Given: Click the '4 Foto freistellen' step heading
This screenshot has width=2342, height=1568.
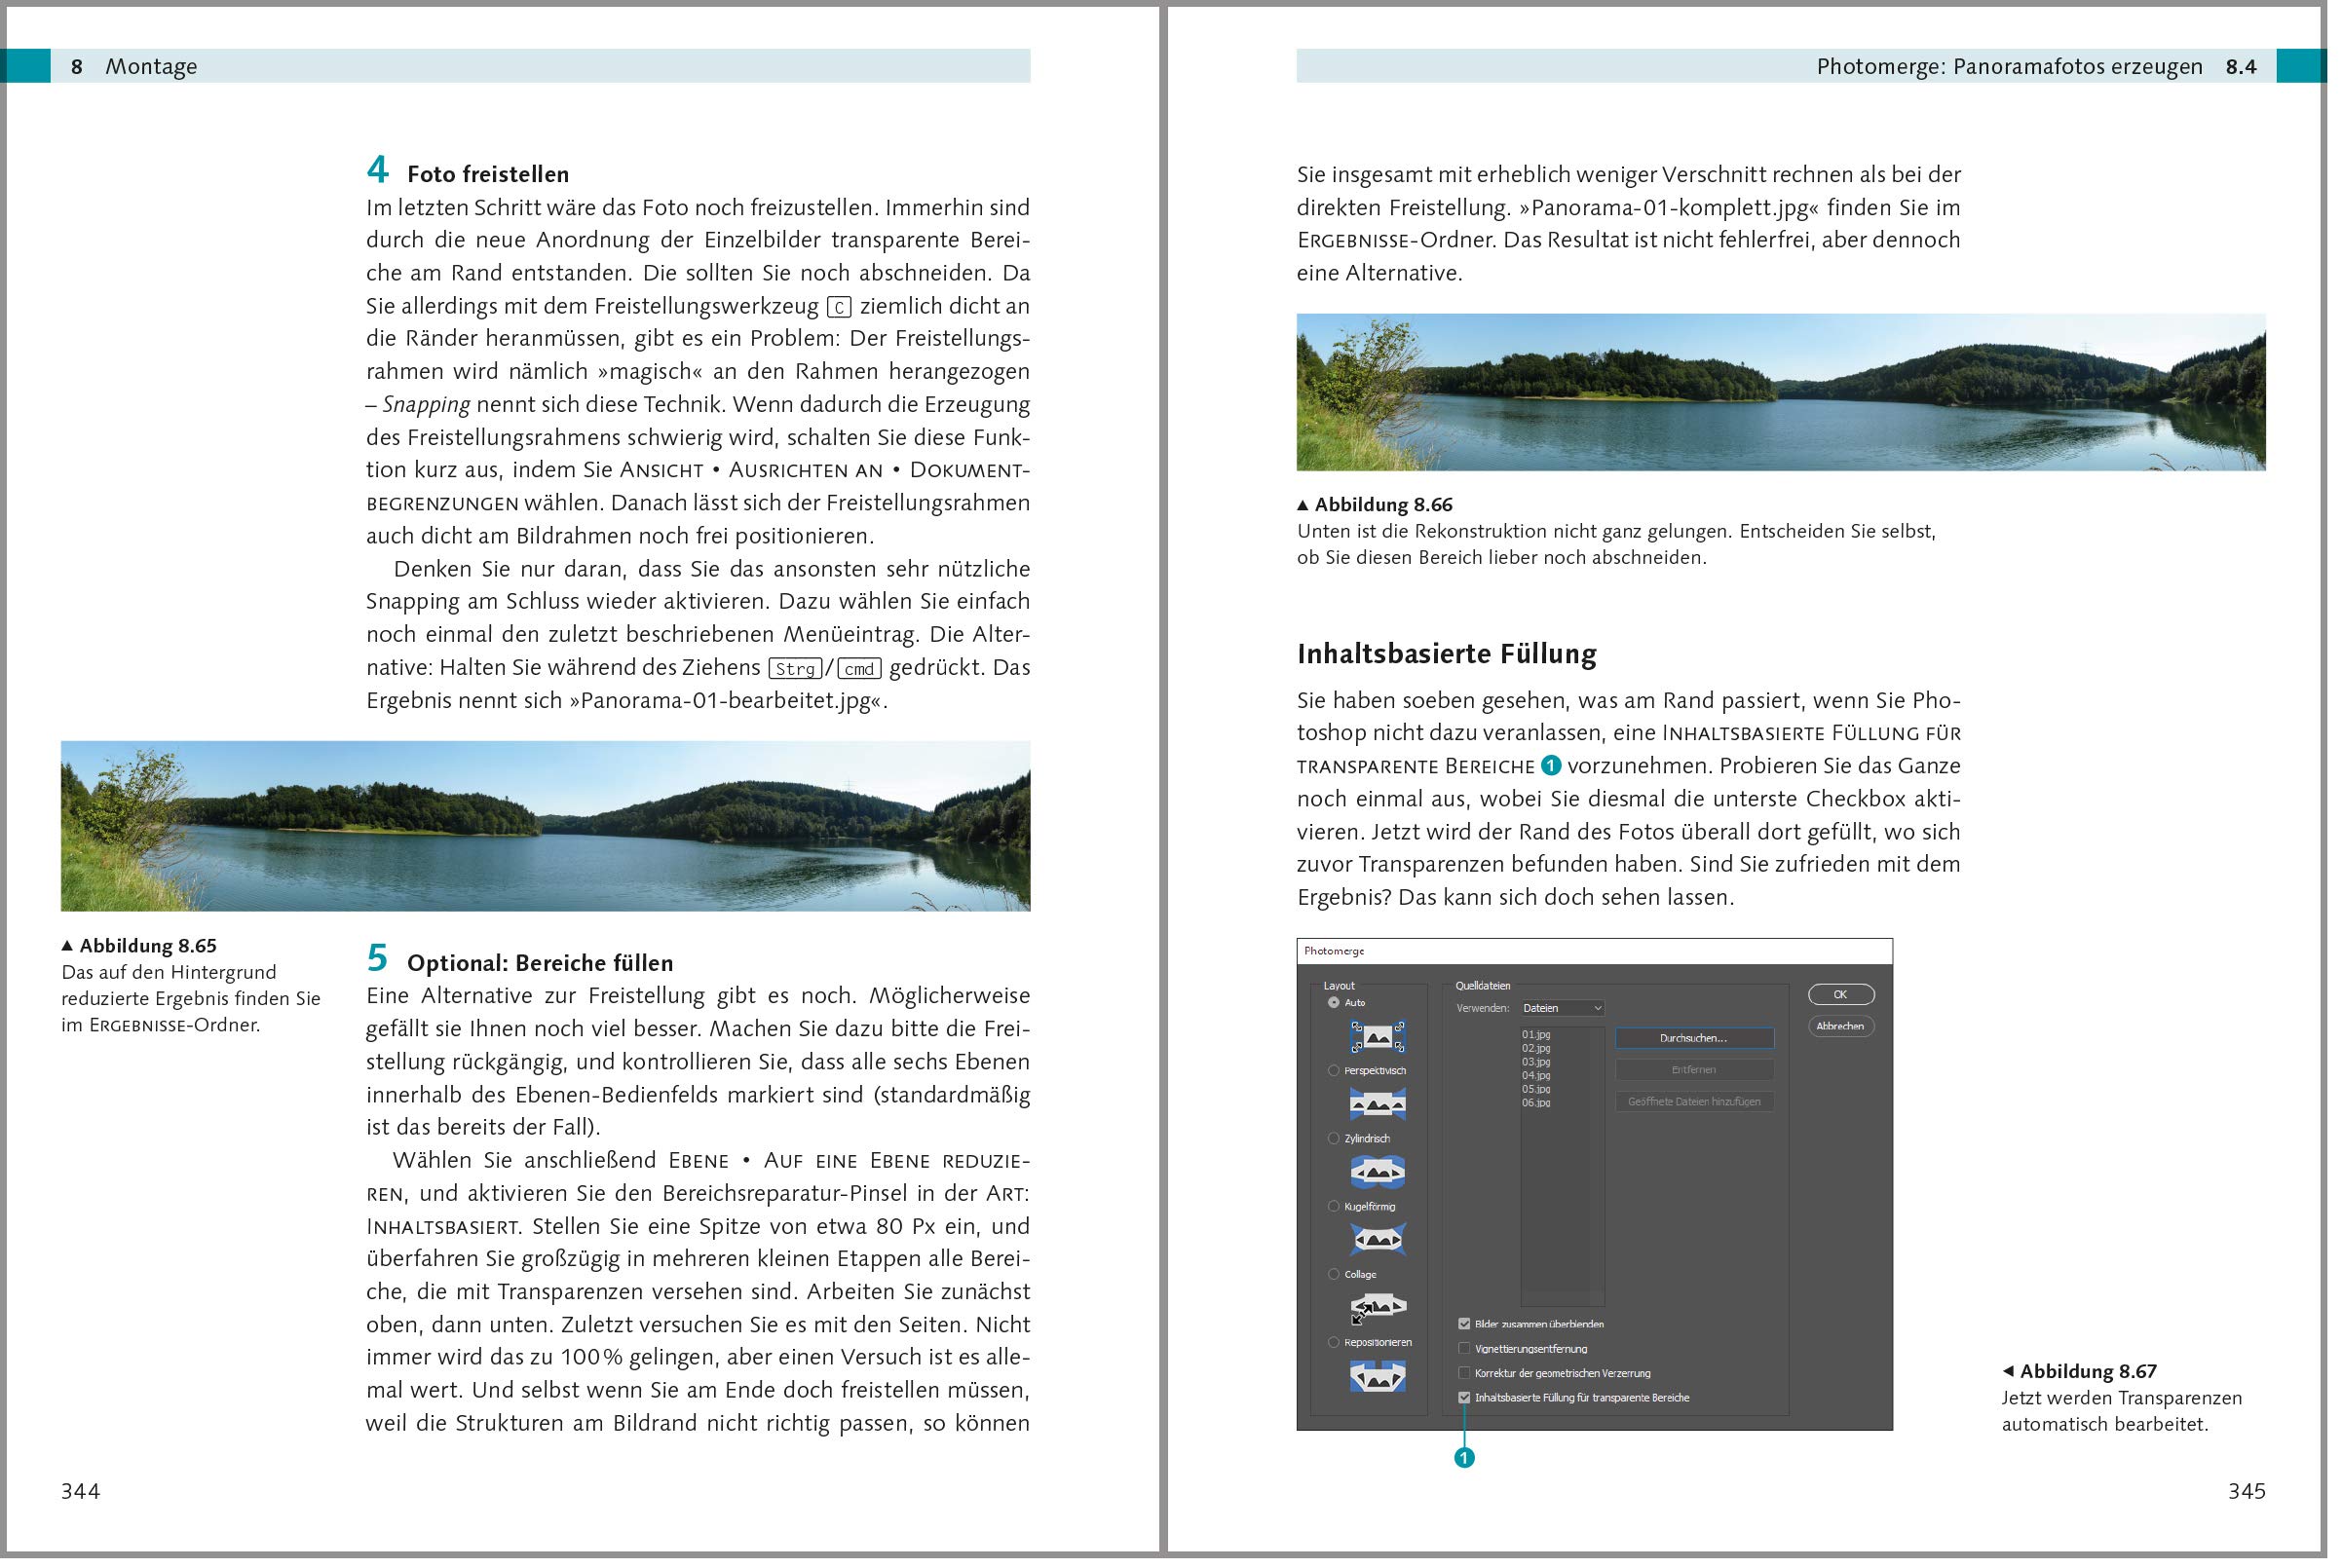Looking at the screenshot, I should tap(470, 172).
